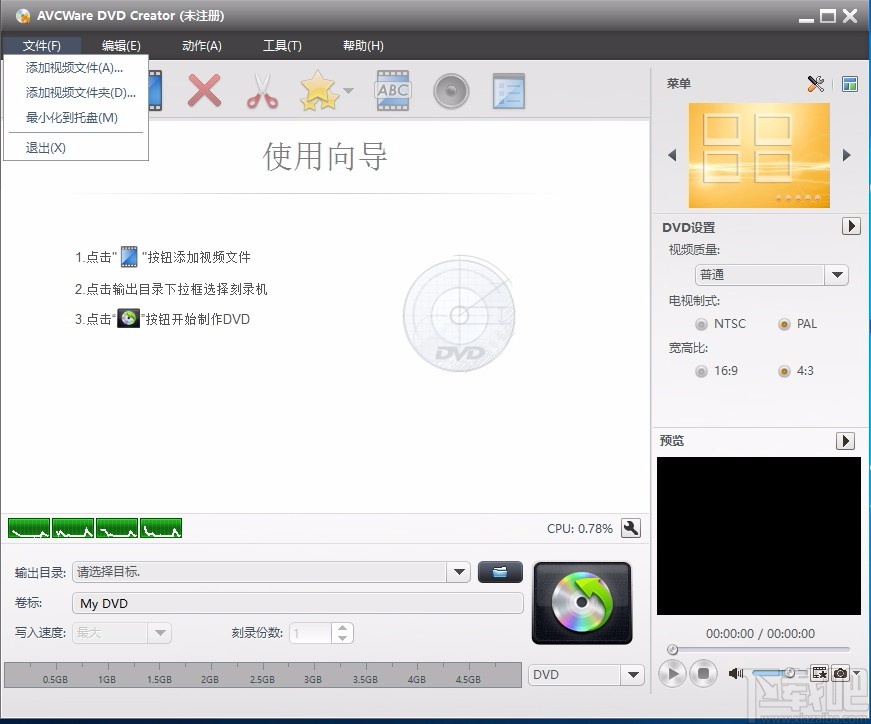Screen dimensions: 871x724
Task: Select the delete video file icon
Action: point(204,90)
